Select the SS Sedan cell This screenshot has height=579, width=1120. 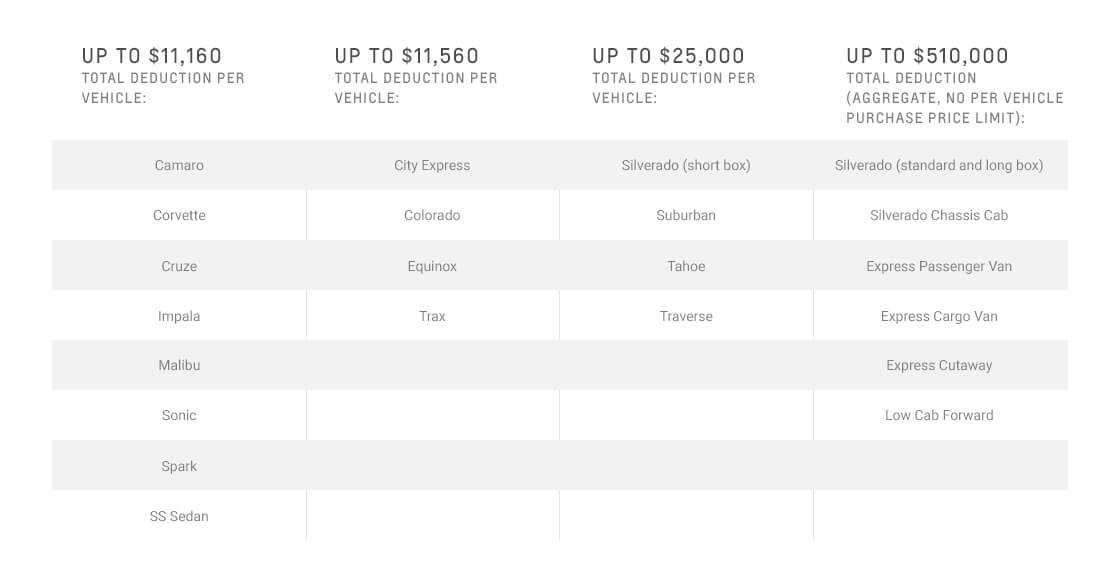click(x=179, y=516)
